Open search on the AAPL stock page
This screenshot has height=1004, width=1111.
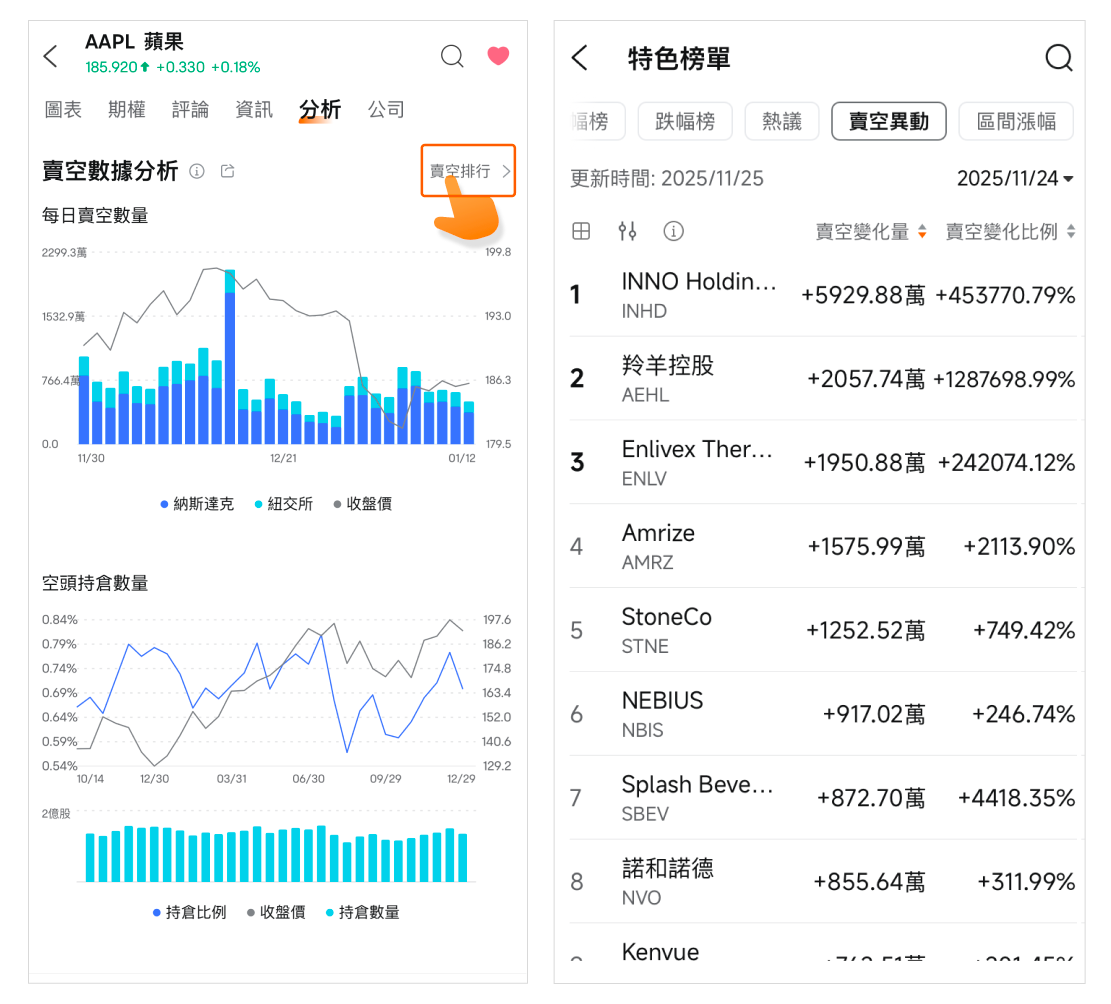pos(452,56)
